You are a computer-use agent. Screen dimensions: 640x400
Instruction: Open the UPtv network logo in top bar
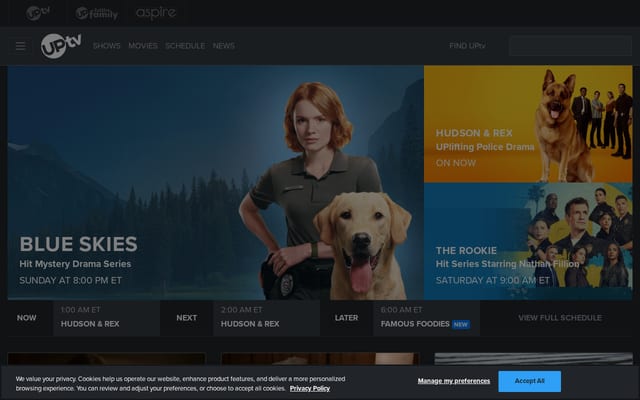pyautogui.click(x=38, y=13)
